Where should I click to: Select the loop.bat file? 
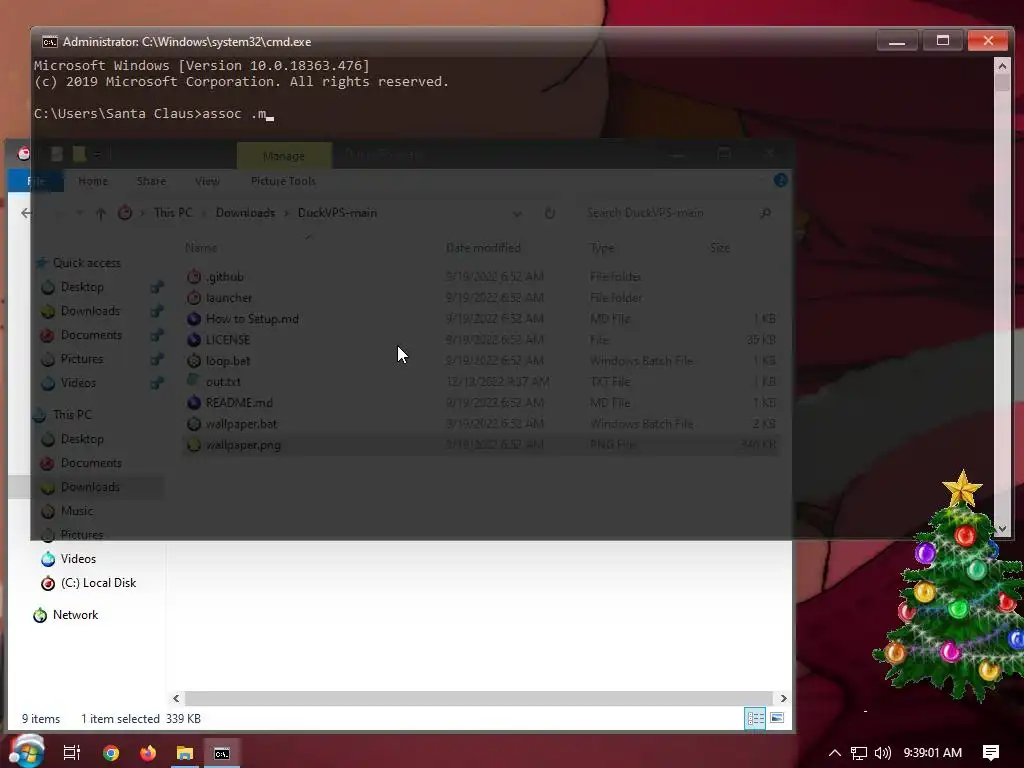228,360
